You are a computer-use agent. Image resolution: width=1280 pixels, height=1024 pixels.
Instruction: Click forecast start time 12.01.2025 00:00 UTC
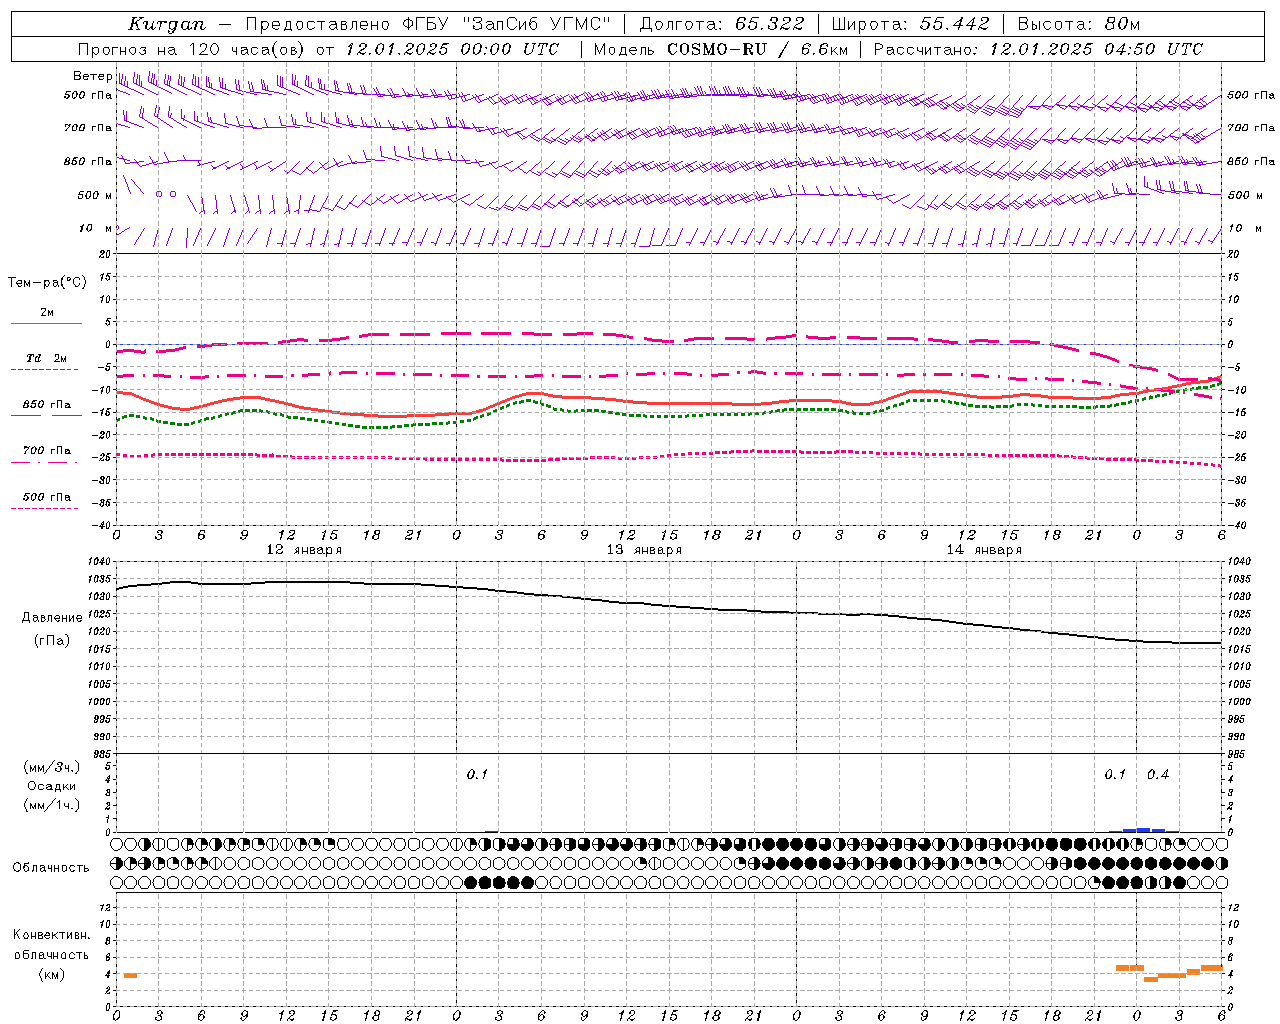pyautogui.click(x=452, y=49)
